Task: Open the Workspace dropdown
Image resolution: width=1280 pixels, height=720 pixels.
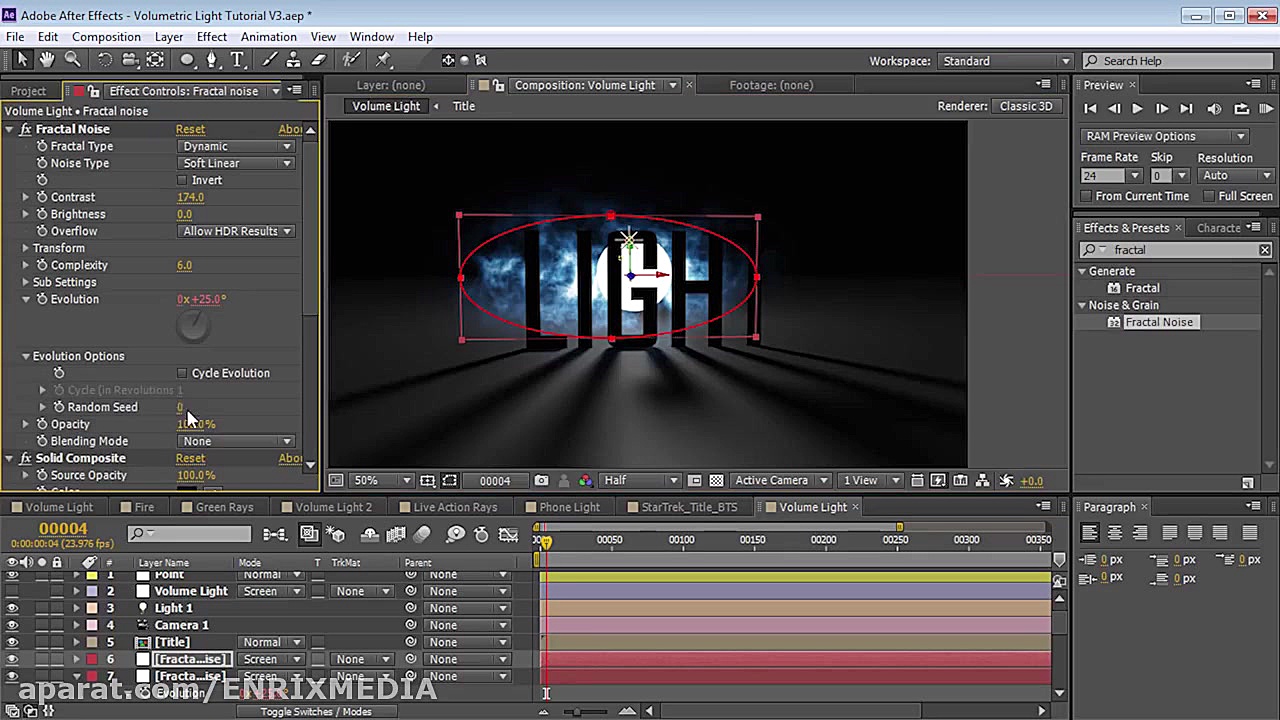Action: [1005, 61]
